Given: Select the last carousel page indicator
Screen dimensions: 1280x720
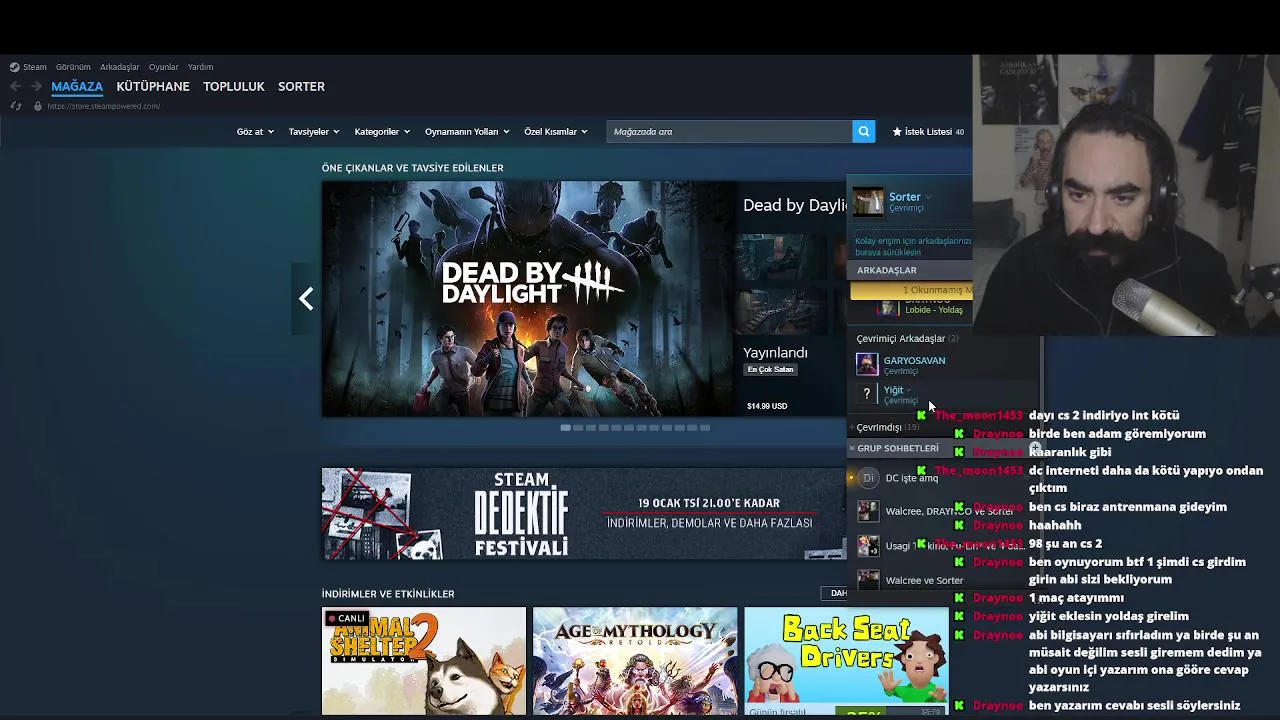Looking at the screenshot, I should point(705,428).
